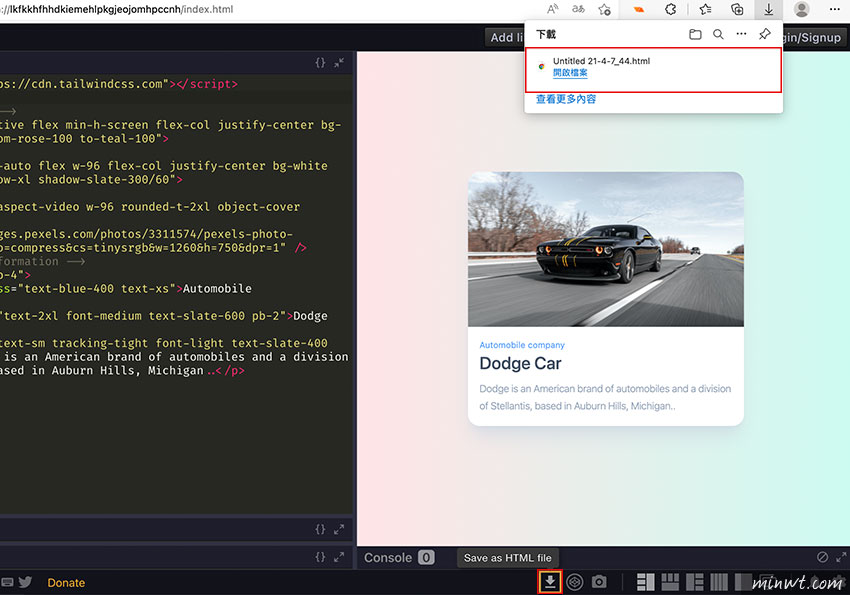
Task: Open the CodePen export icon in bottom toolbar
Action: [x=575, y=582]
